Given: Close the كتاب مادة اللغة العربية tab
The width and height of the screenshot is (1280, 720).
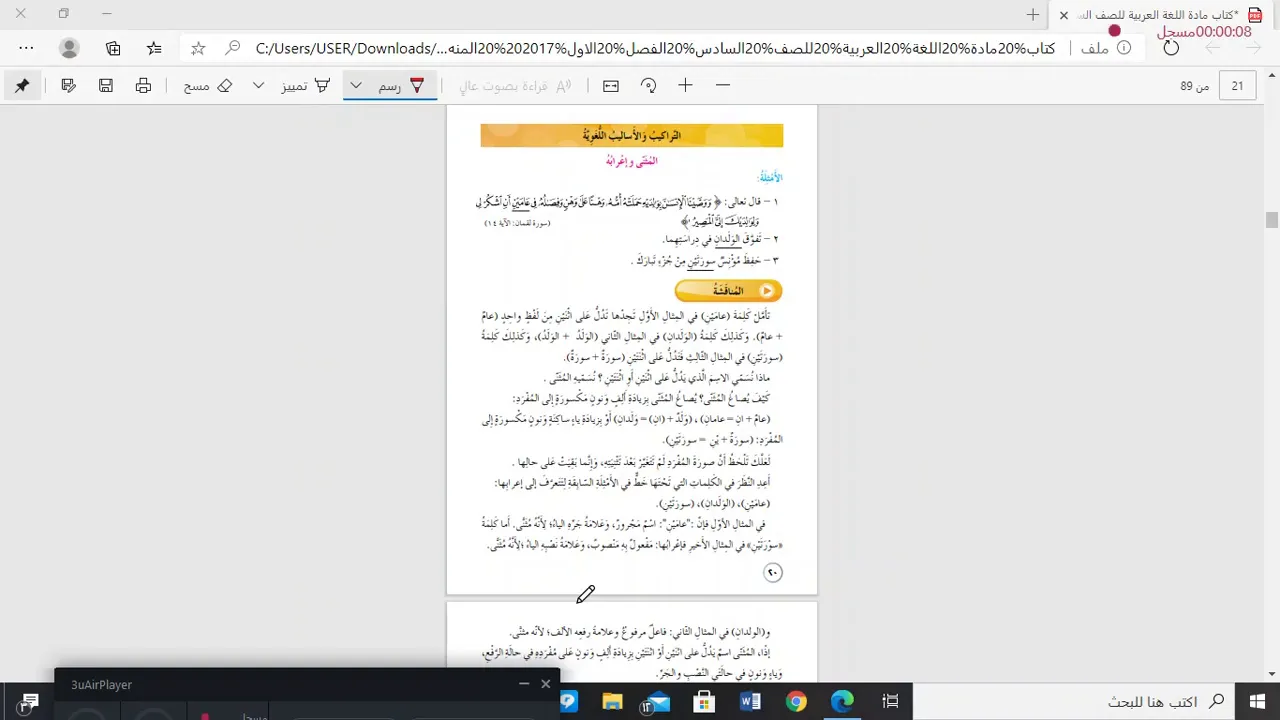Looking at the screenshot, I should (x=1064, y=14).
